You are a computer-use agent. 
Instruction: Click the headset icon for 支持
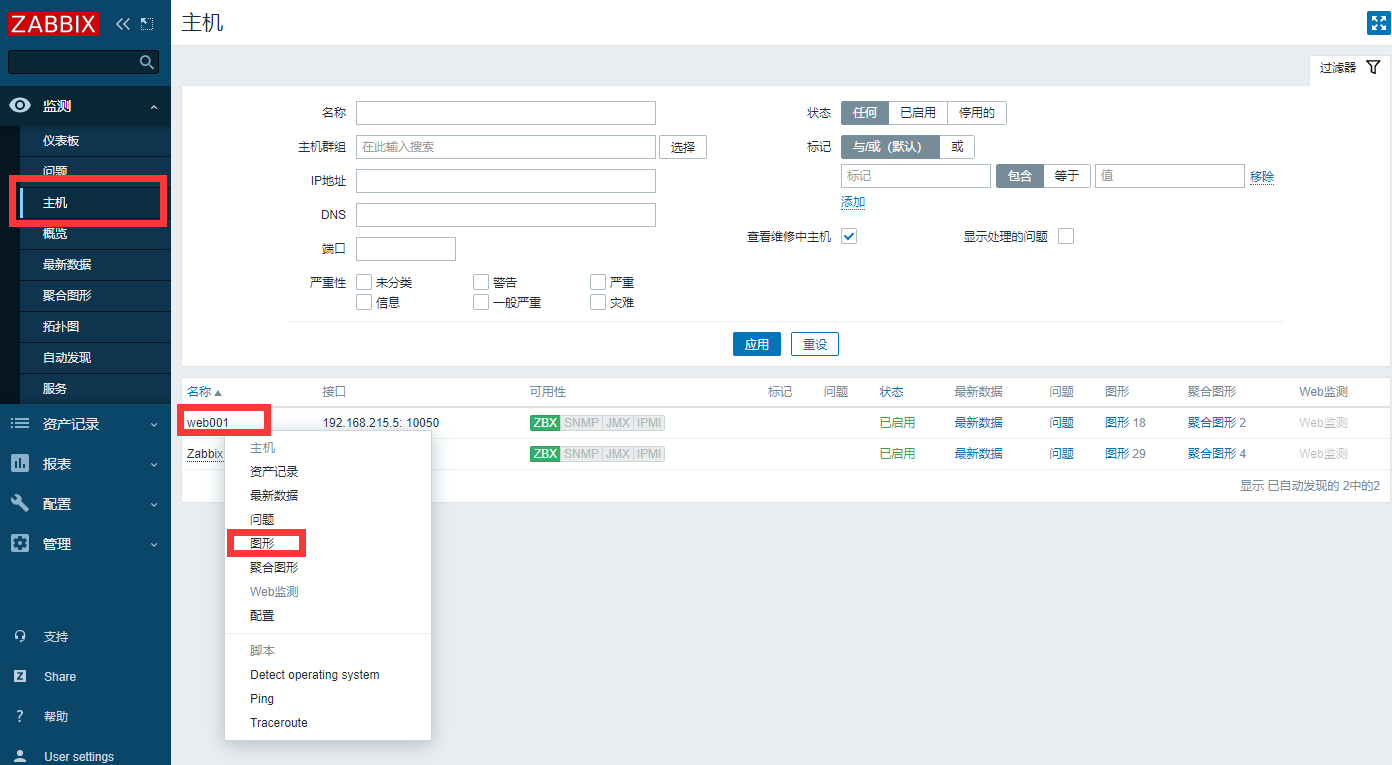[x=20, y=636]
